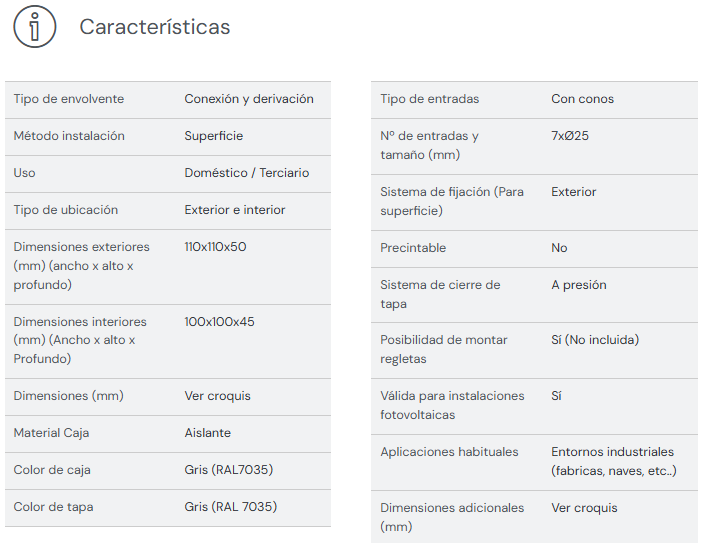Image resolution: width=704 pixels, height=543 pixels.
Task: Select the 110x110x50 exterior dimensions value
Action: 215,247
